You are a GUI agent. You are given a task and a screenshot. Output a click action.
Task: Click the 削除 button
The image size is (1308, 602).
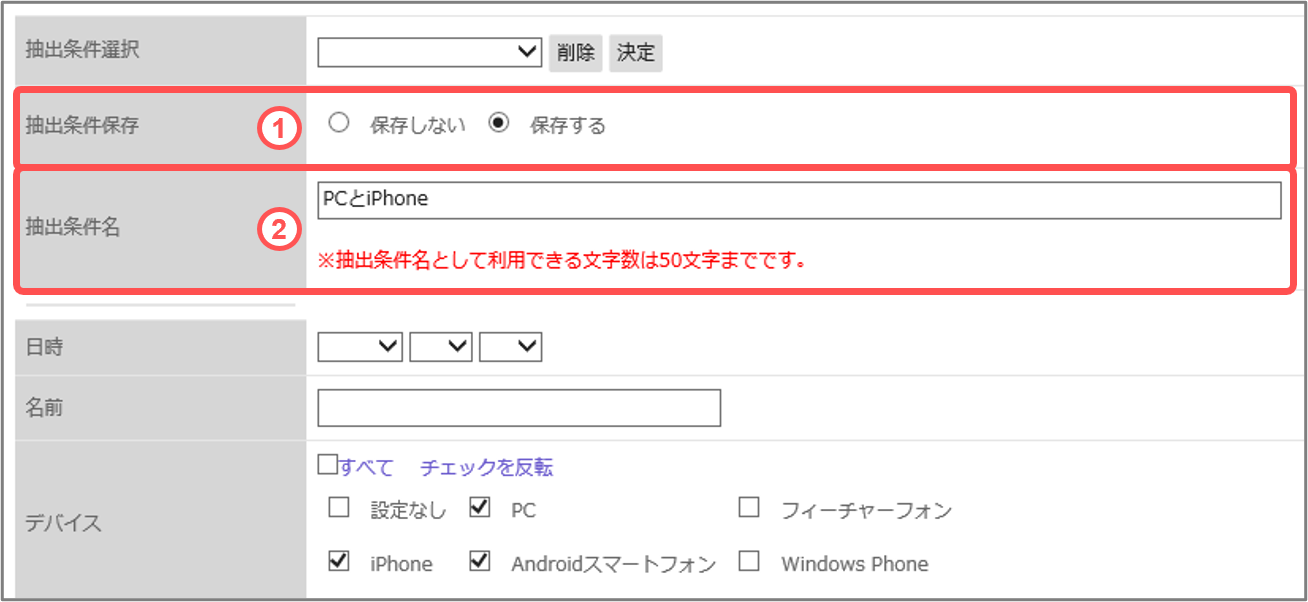coord(576,53)
